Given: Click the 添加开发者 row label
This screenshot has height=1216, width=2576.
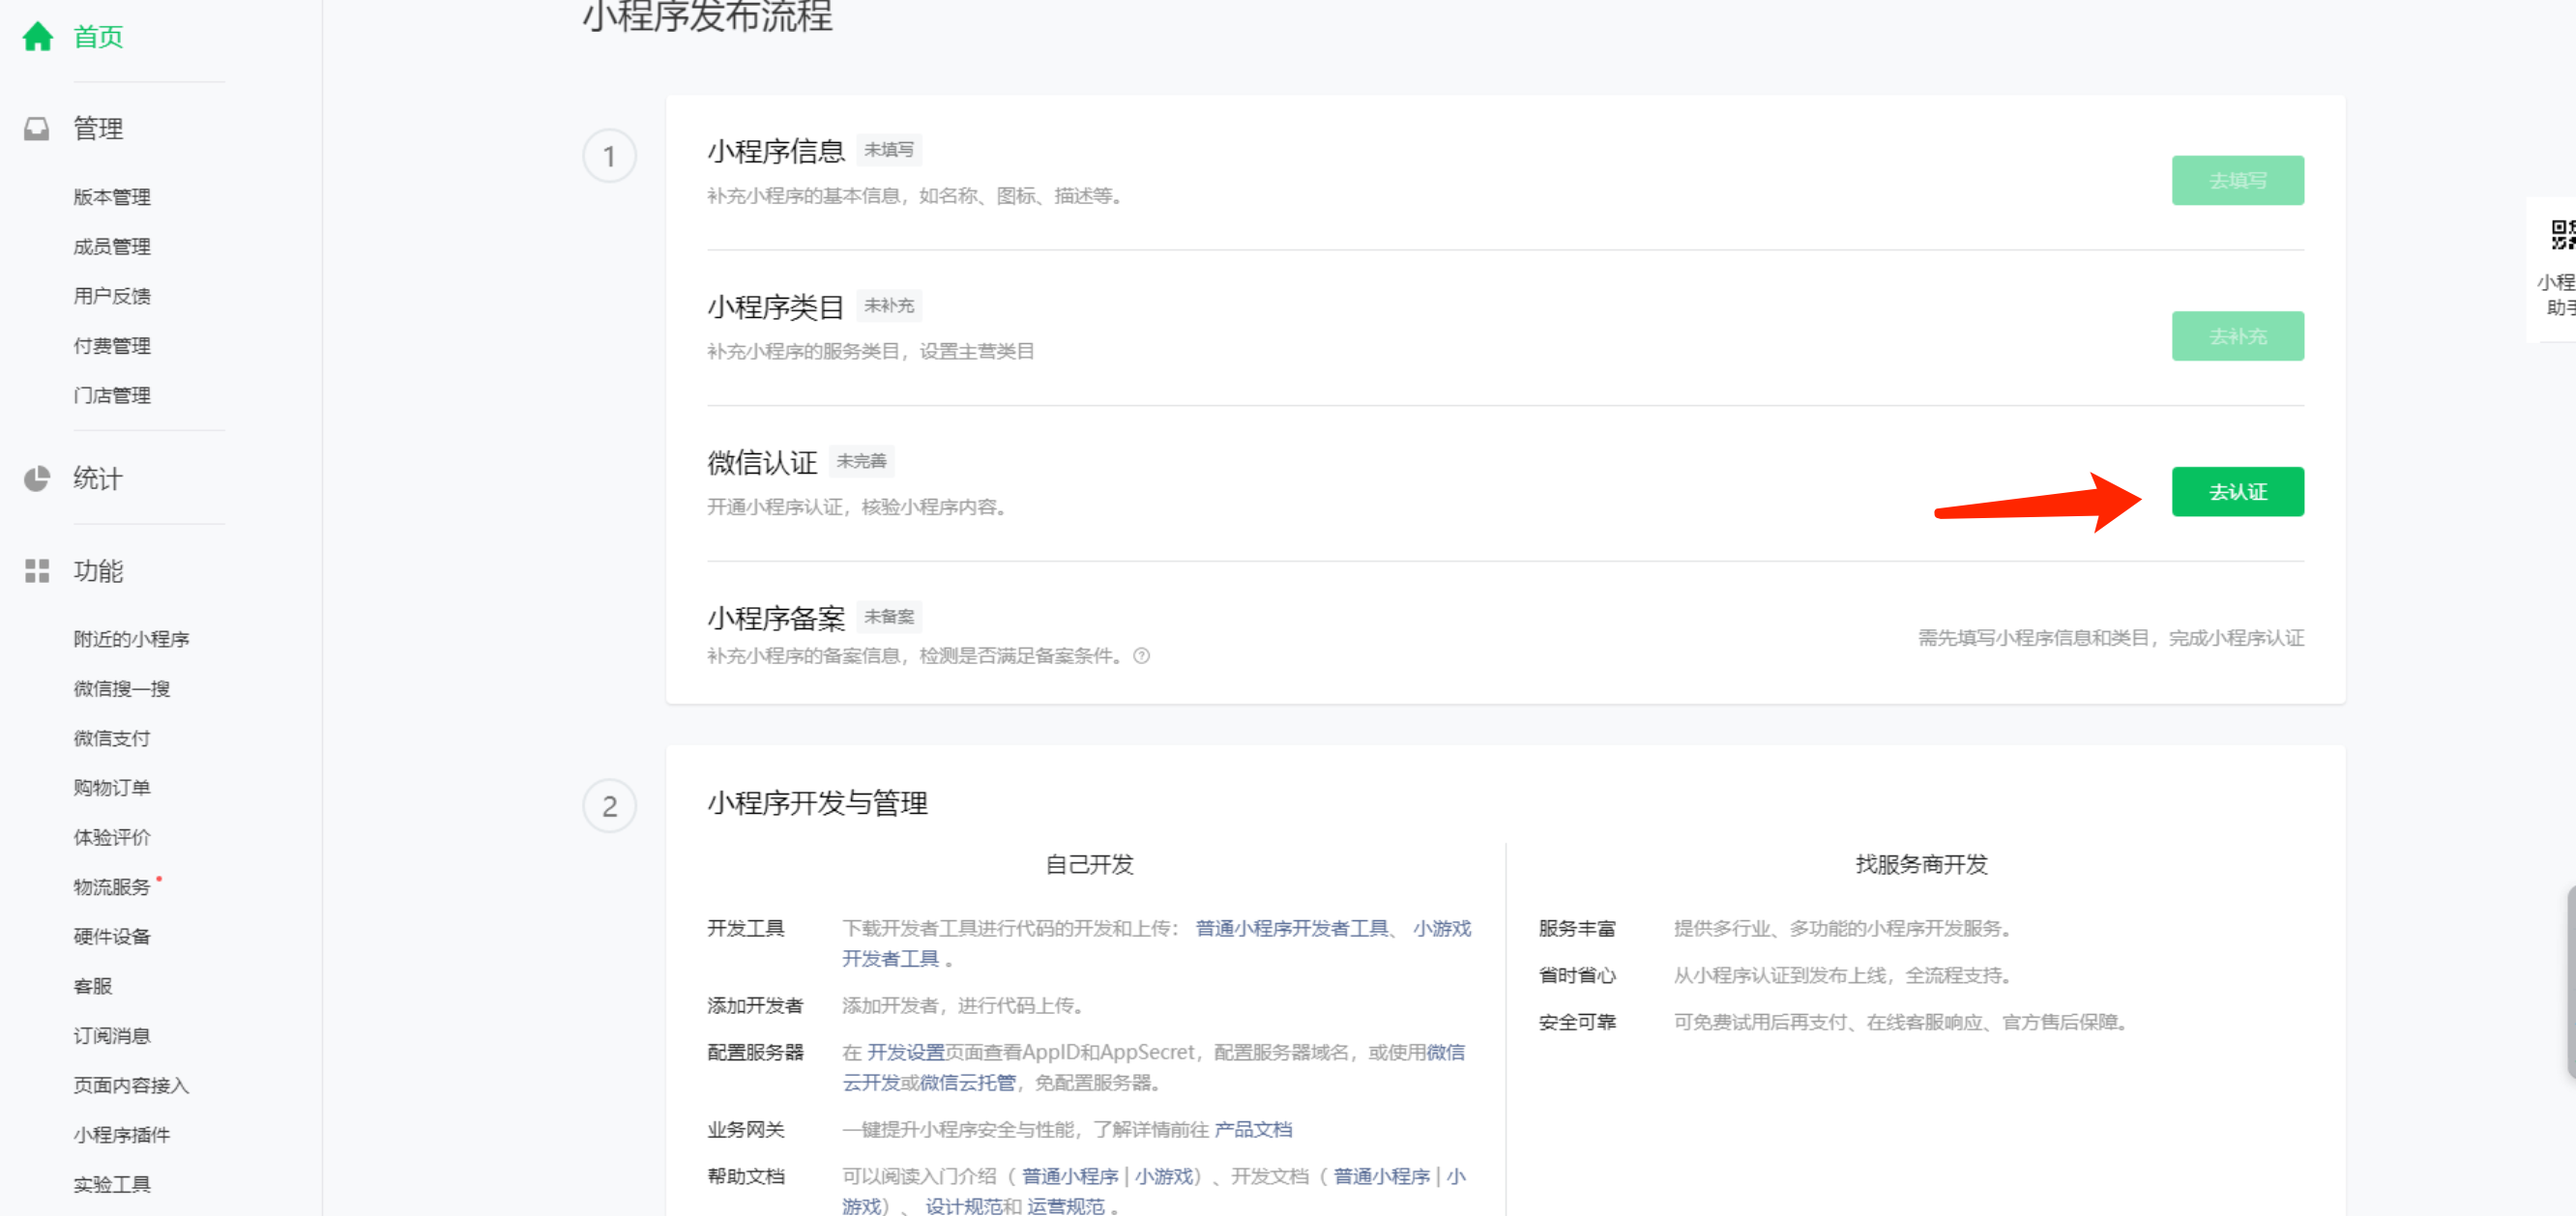Looking at the screenshot, I should click(x=755, y=1005).
